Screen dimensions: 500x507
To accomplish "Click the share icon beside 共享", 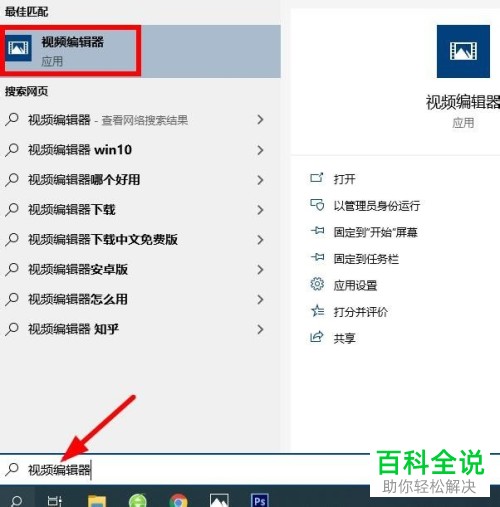I will point(317,337).
